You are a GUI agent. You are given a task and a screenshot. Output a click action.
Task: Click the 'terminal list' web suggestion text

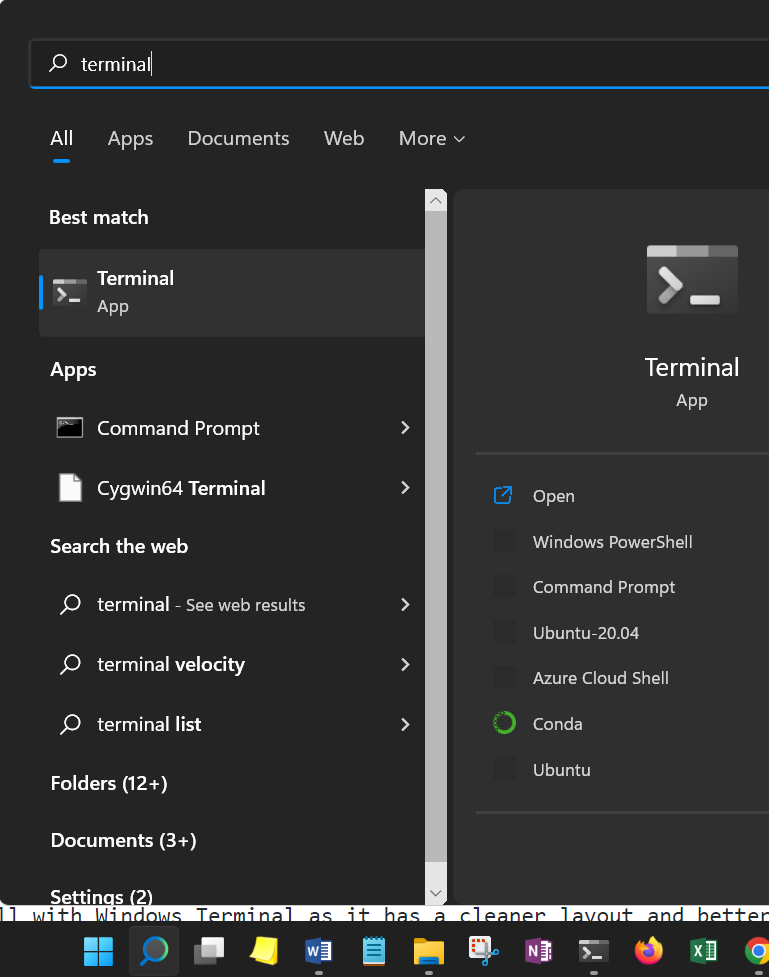pos(149,724)
